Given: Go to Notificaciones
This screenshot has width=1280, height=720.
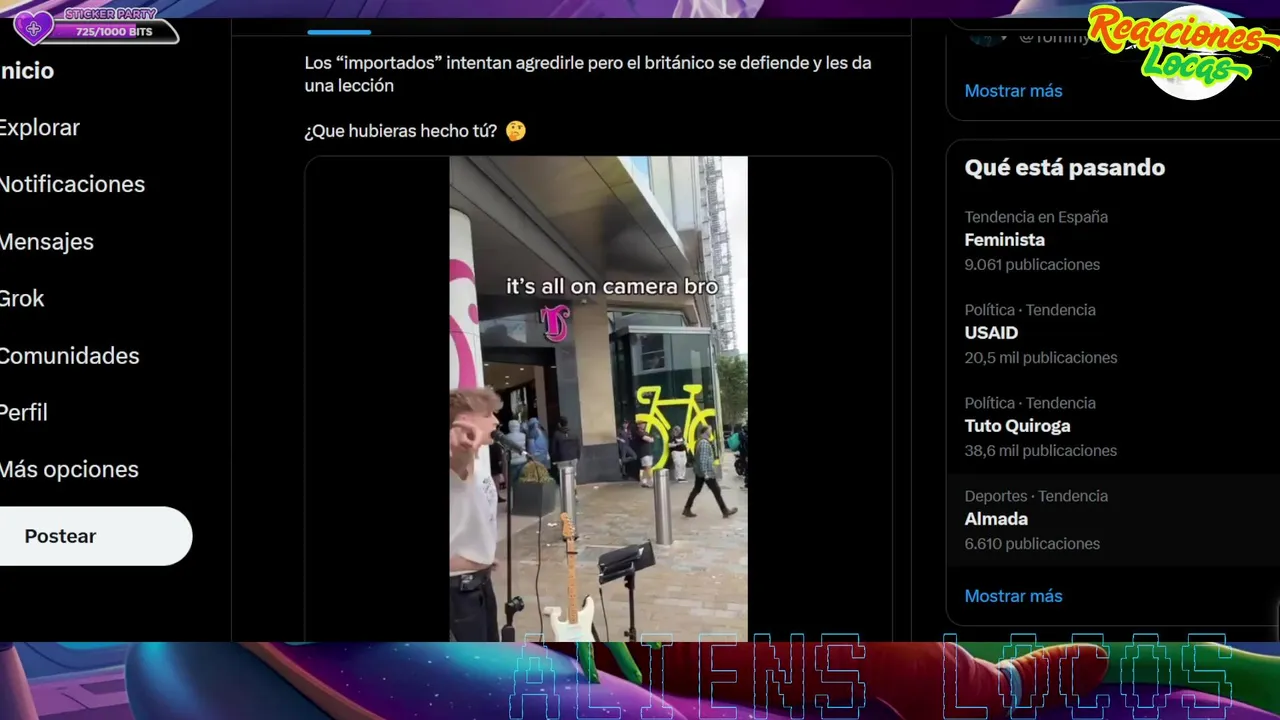Looking at the screenshot, I should pyautogui.click(x=72, y=184).
